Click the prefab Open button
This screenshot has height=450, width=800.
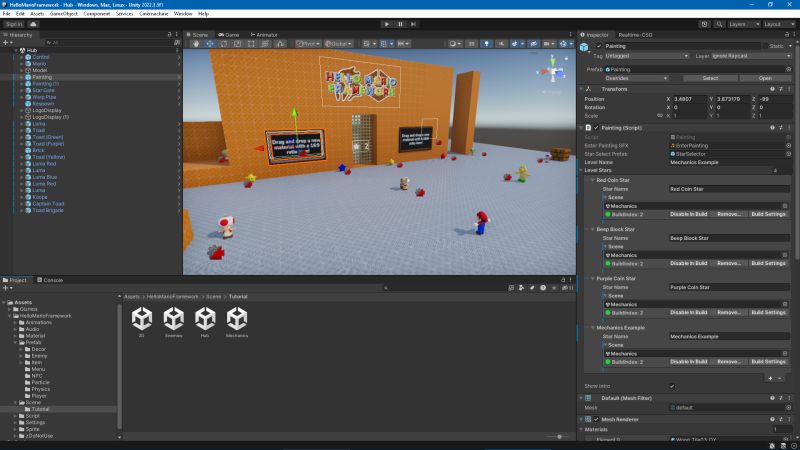pos(765,79)
